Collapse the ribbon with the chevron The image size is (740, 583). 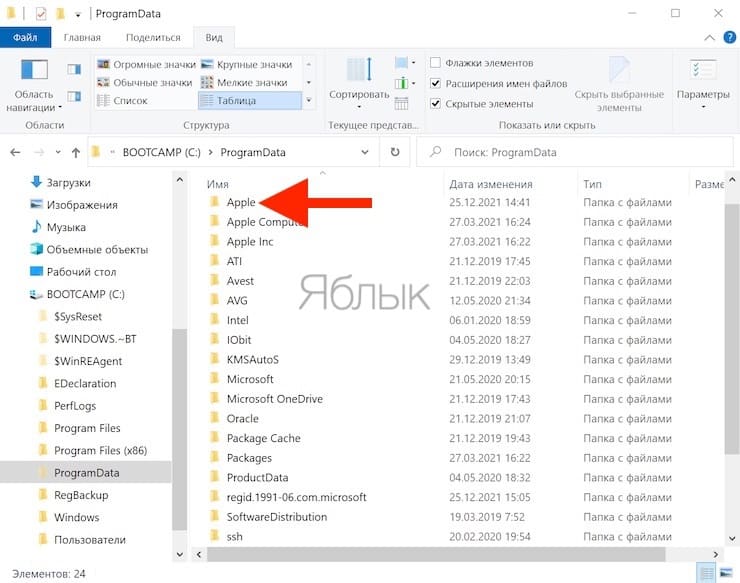[x=709, y=38]
